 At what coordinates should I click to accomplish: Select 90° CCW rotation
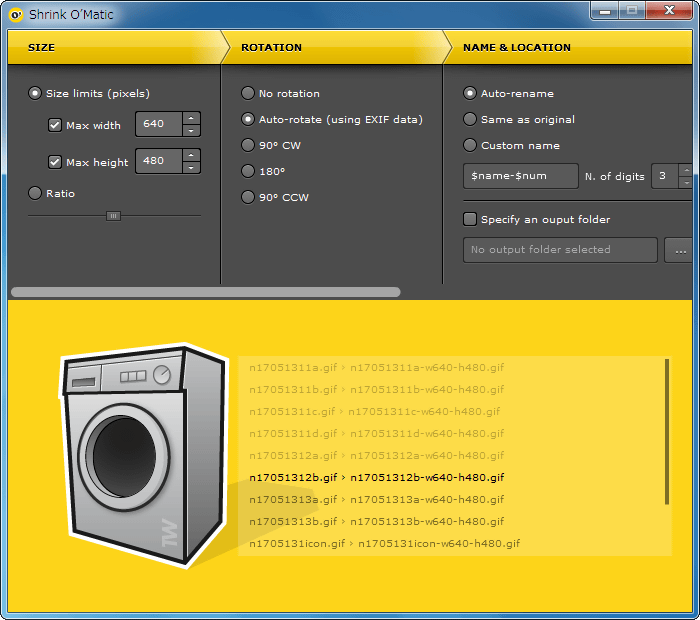pyautogui.click(x=248, y=197)
